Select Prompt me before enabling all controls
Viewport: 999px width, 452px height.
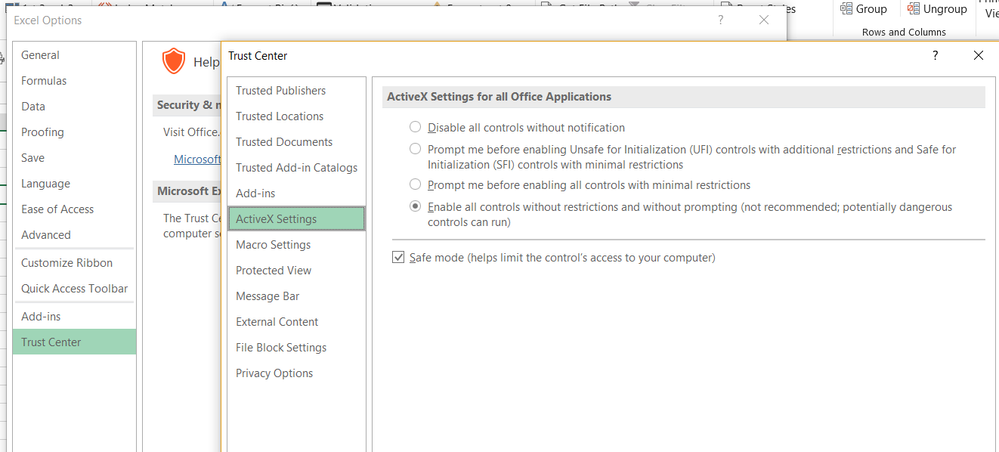click(x=415, y=185)
